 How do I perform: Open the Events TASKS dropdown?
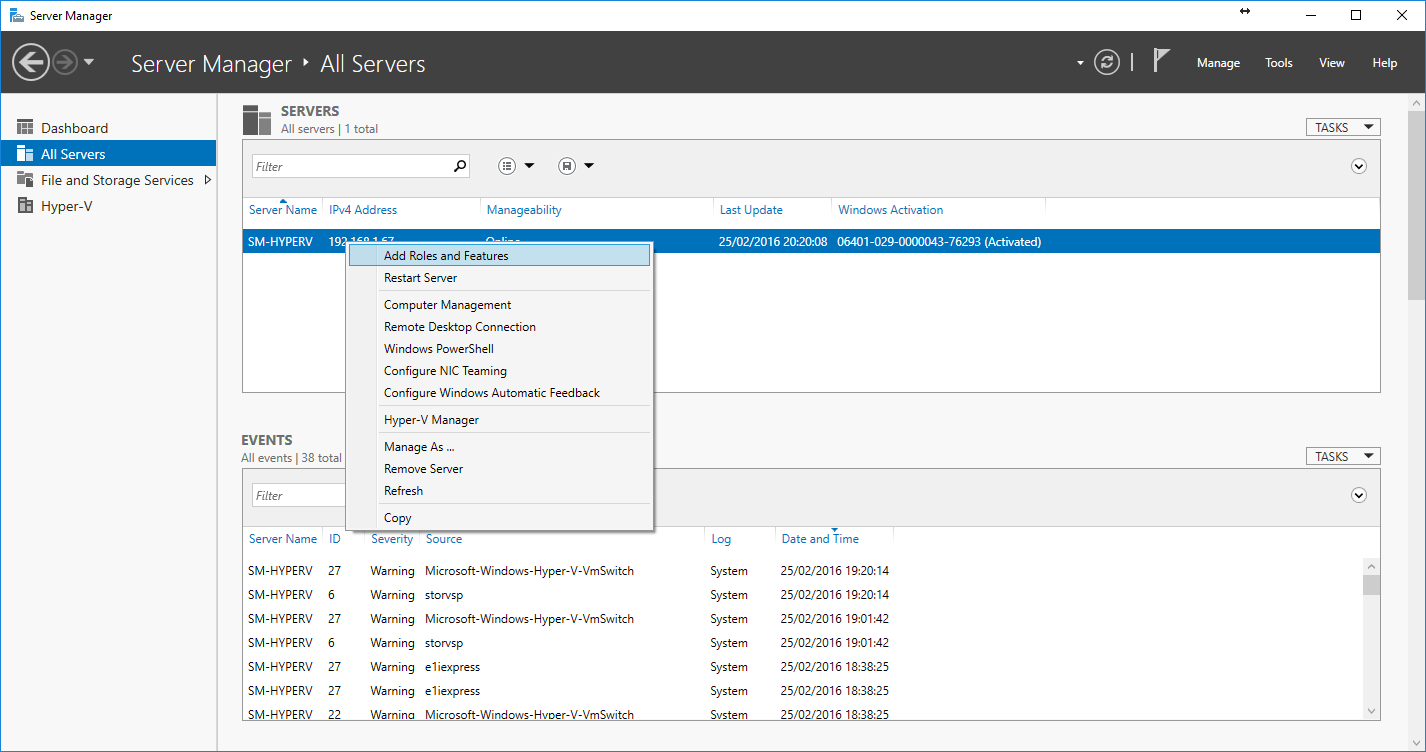click(x=1343, y=456)
